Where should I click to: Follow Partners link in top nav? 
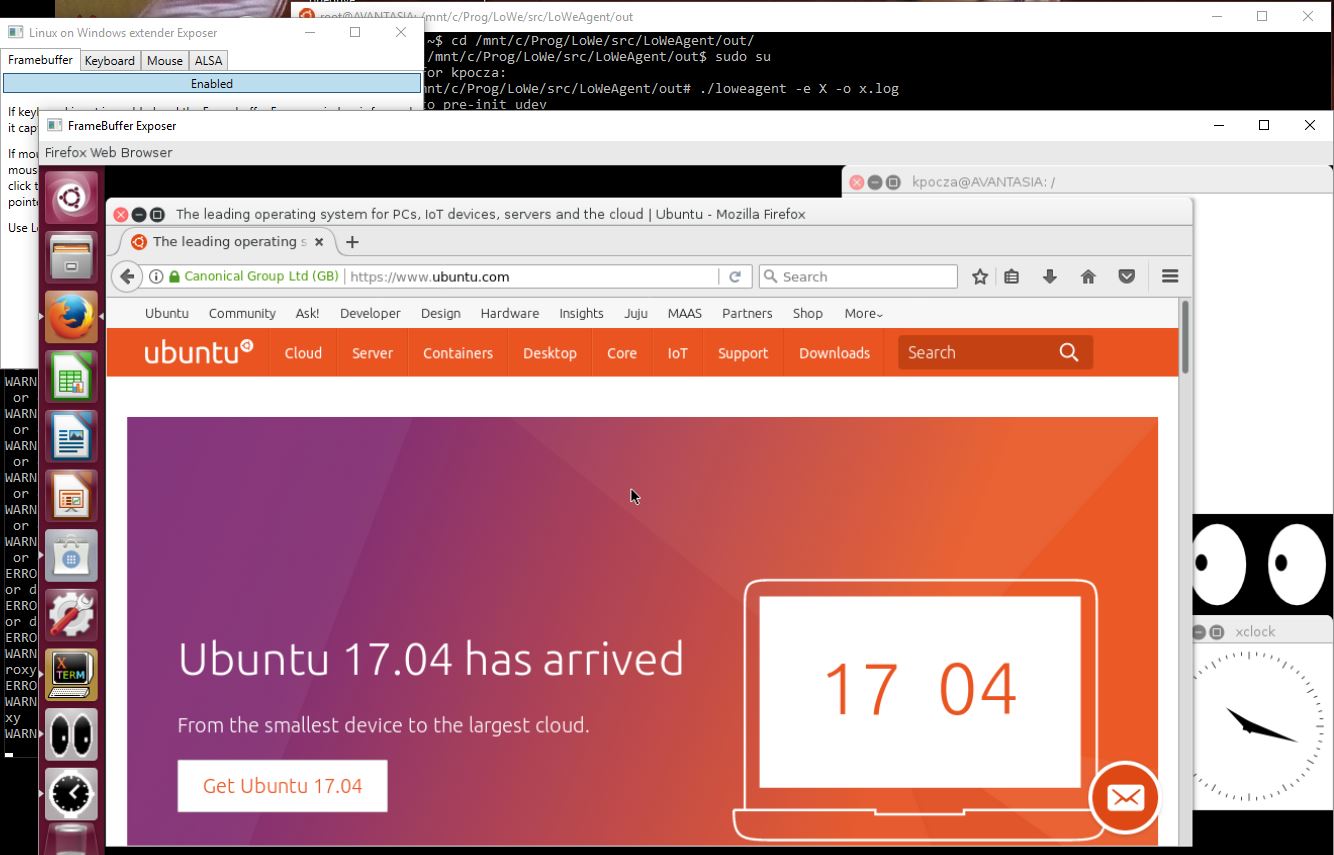(x=747, y=313)
